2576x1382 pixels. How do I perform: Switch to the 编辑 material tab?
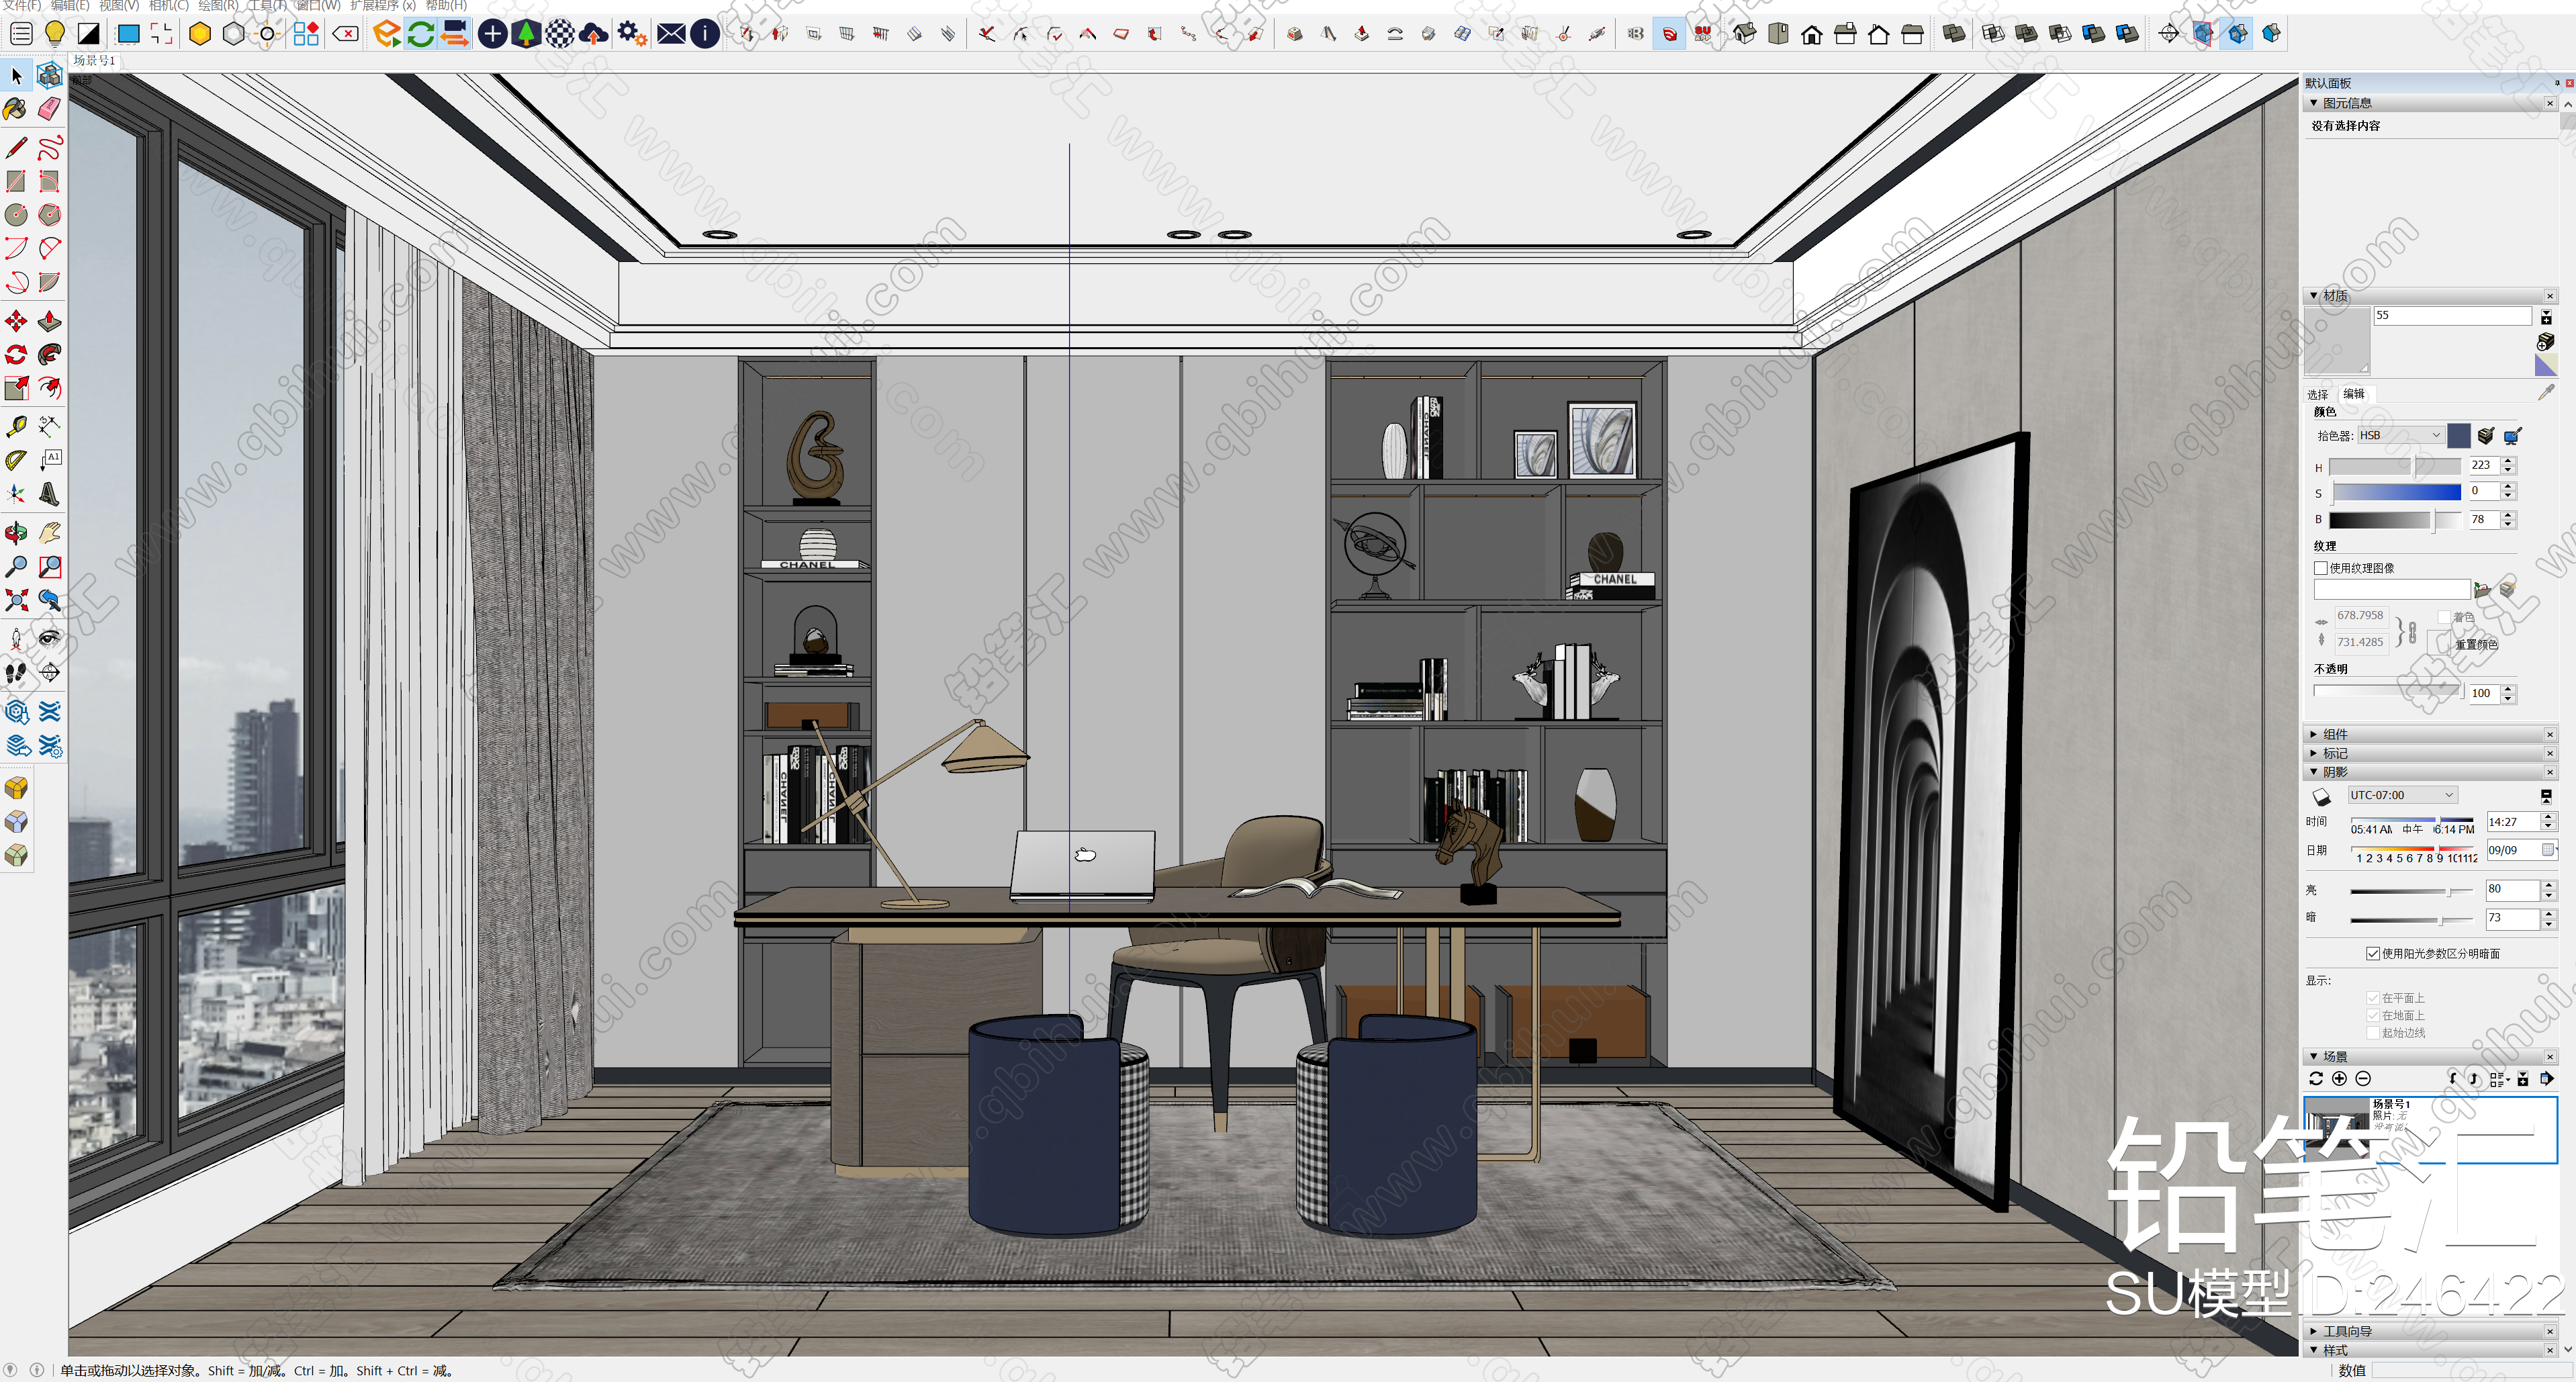[x=2354, y=394]
